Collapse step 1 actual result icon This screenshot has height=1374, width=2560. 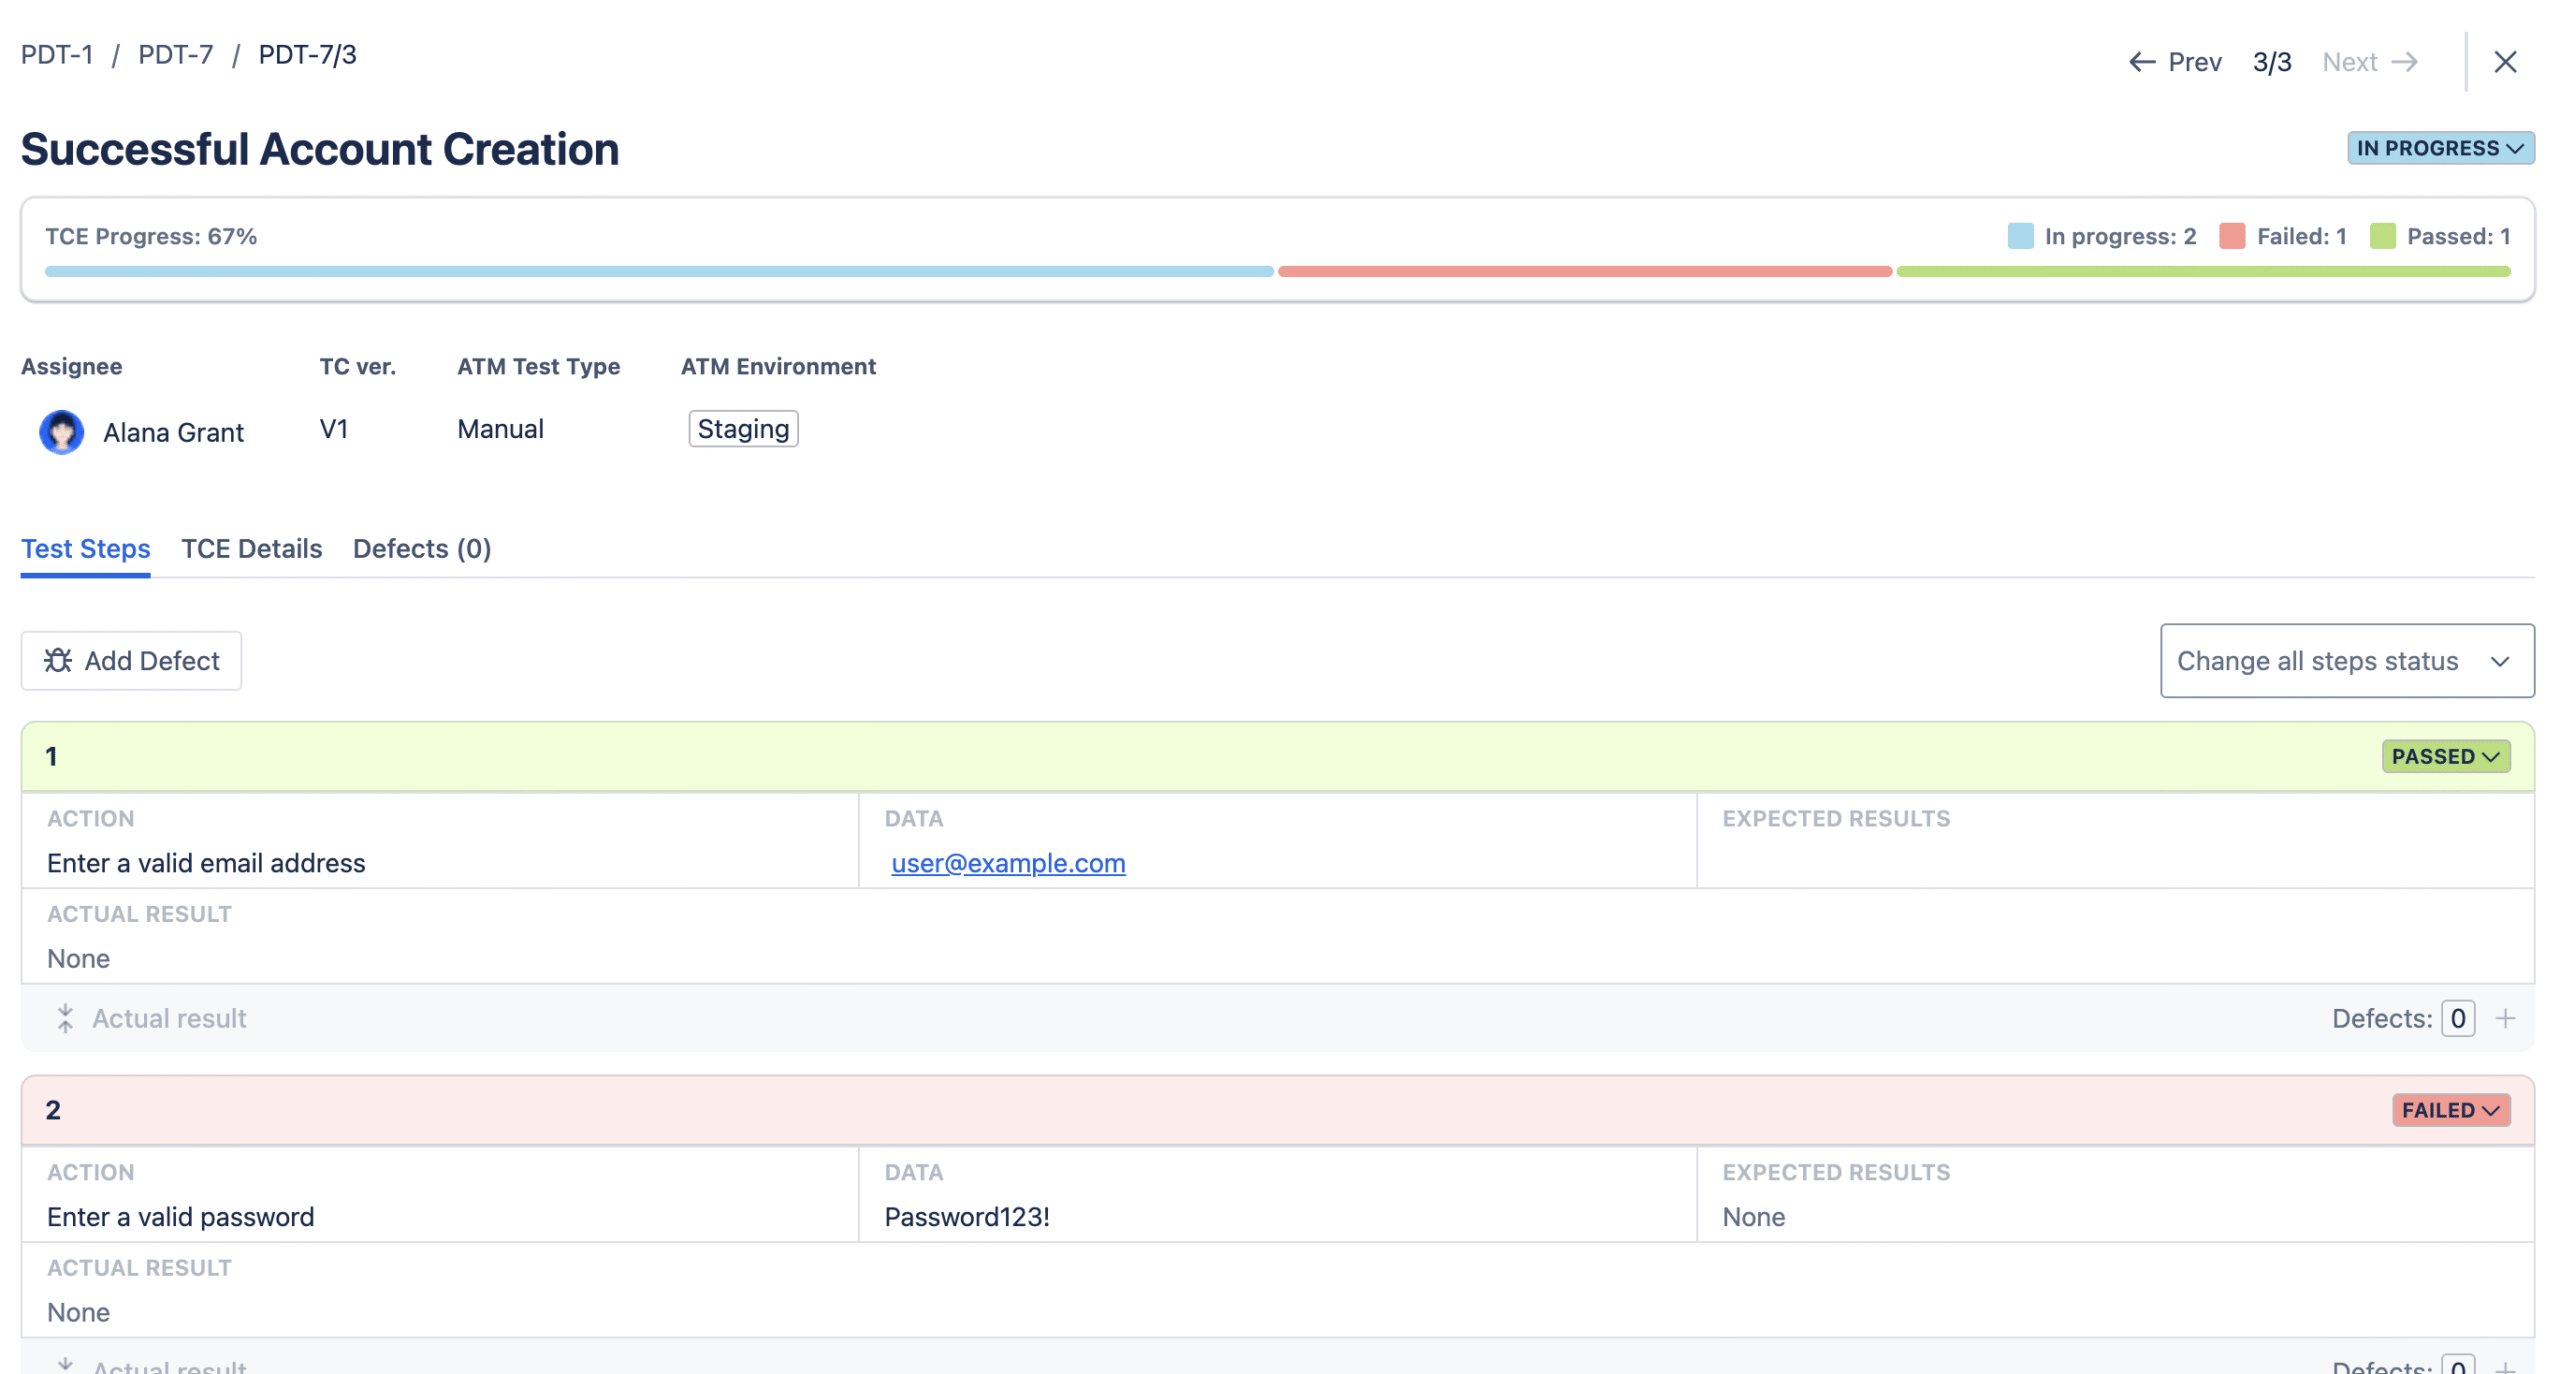click(65, 1018)
